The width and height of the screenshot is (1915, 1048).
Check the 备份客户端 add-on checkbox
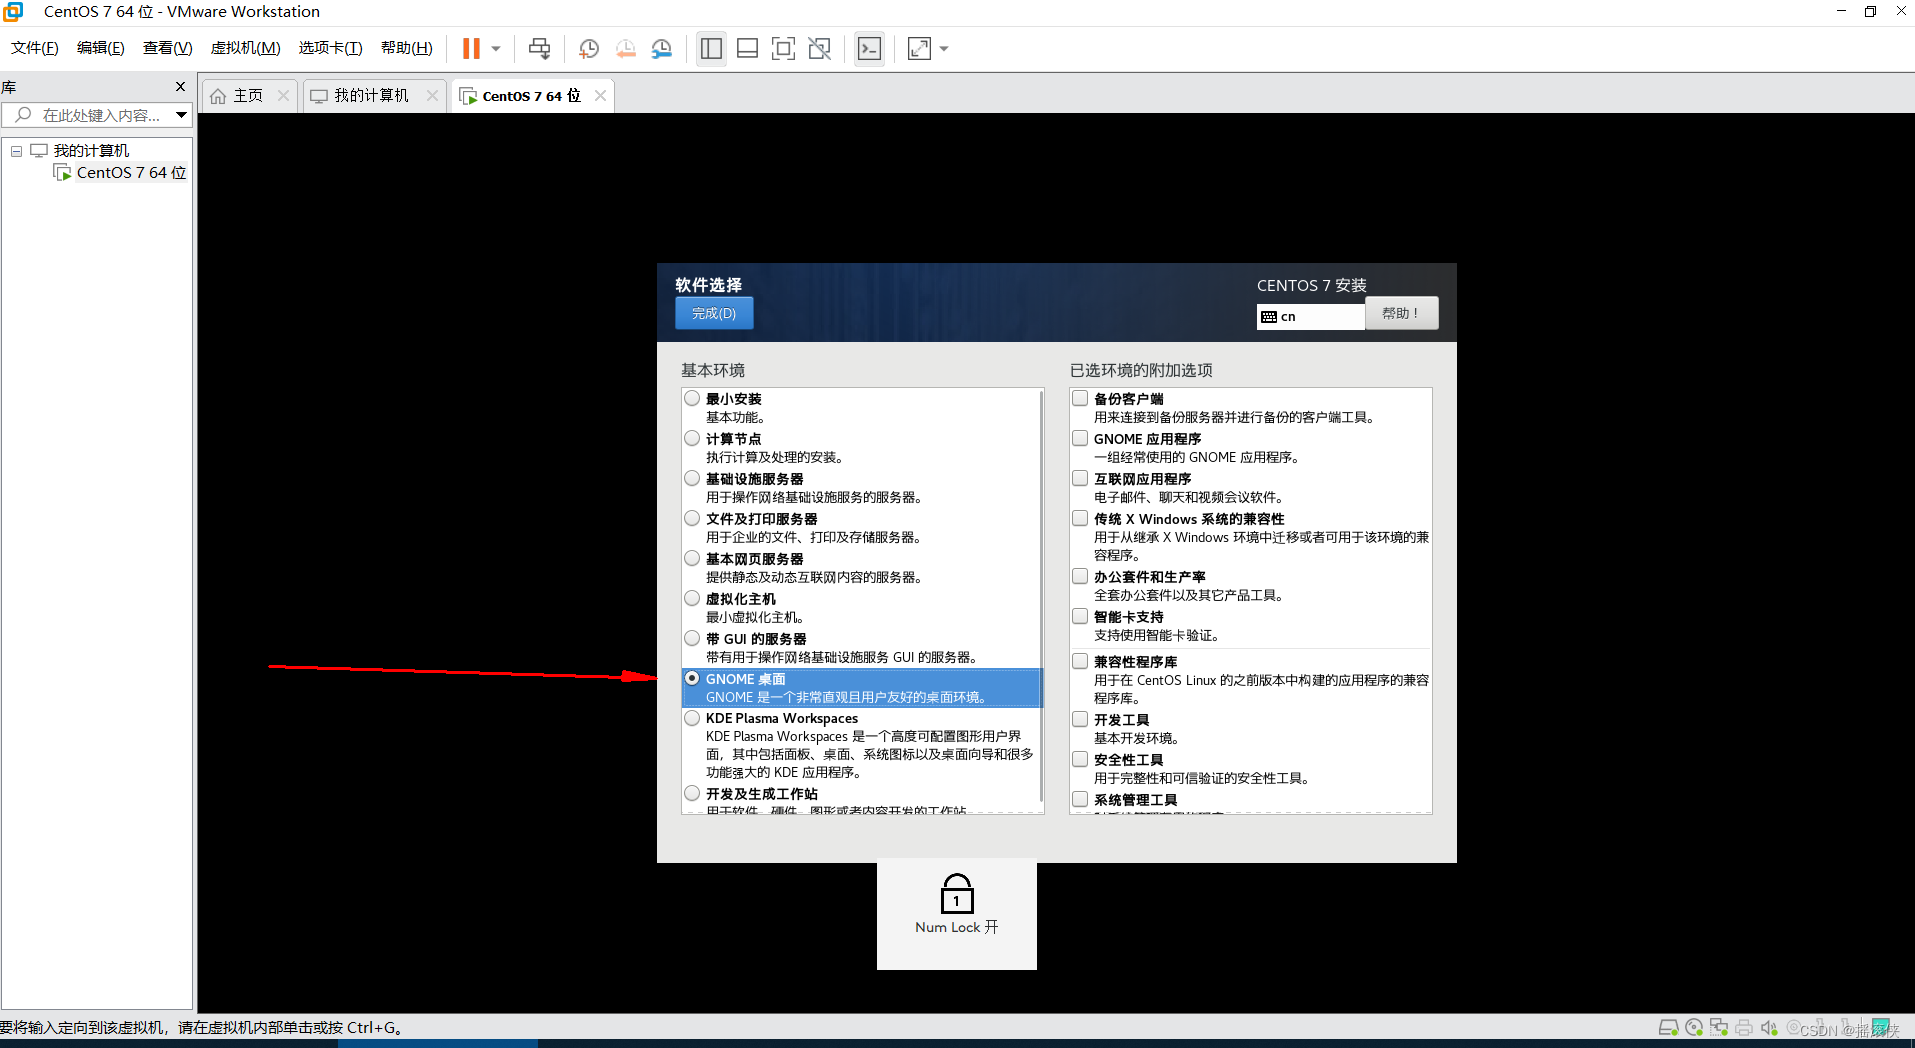(1080, 398)
